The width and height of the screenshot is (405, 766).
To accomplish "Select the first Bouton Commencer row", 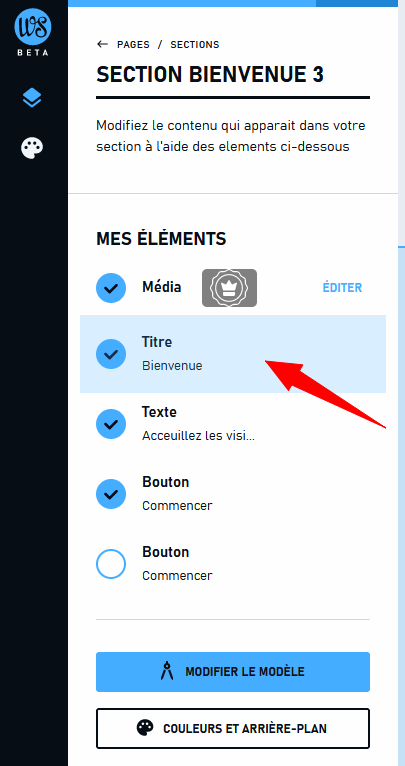I will pyautogui.click(x=233, y=494).
